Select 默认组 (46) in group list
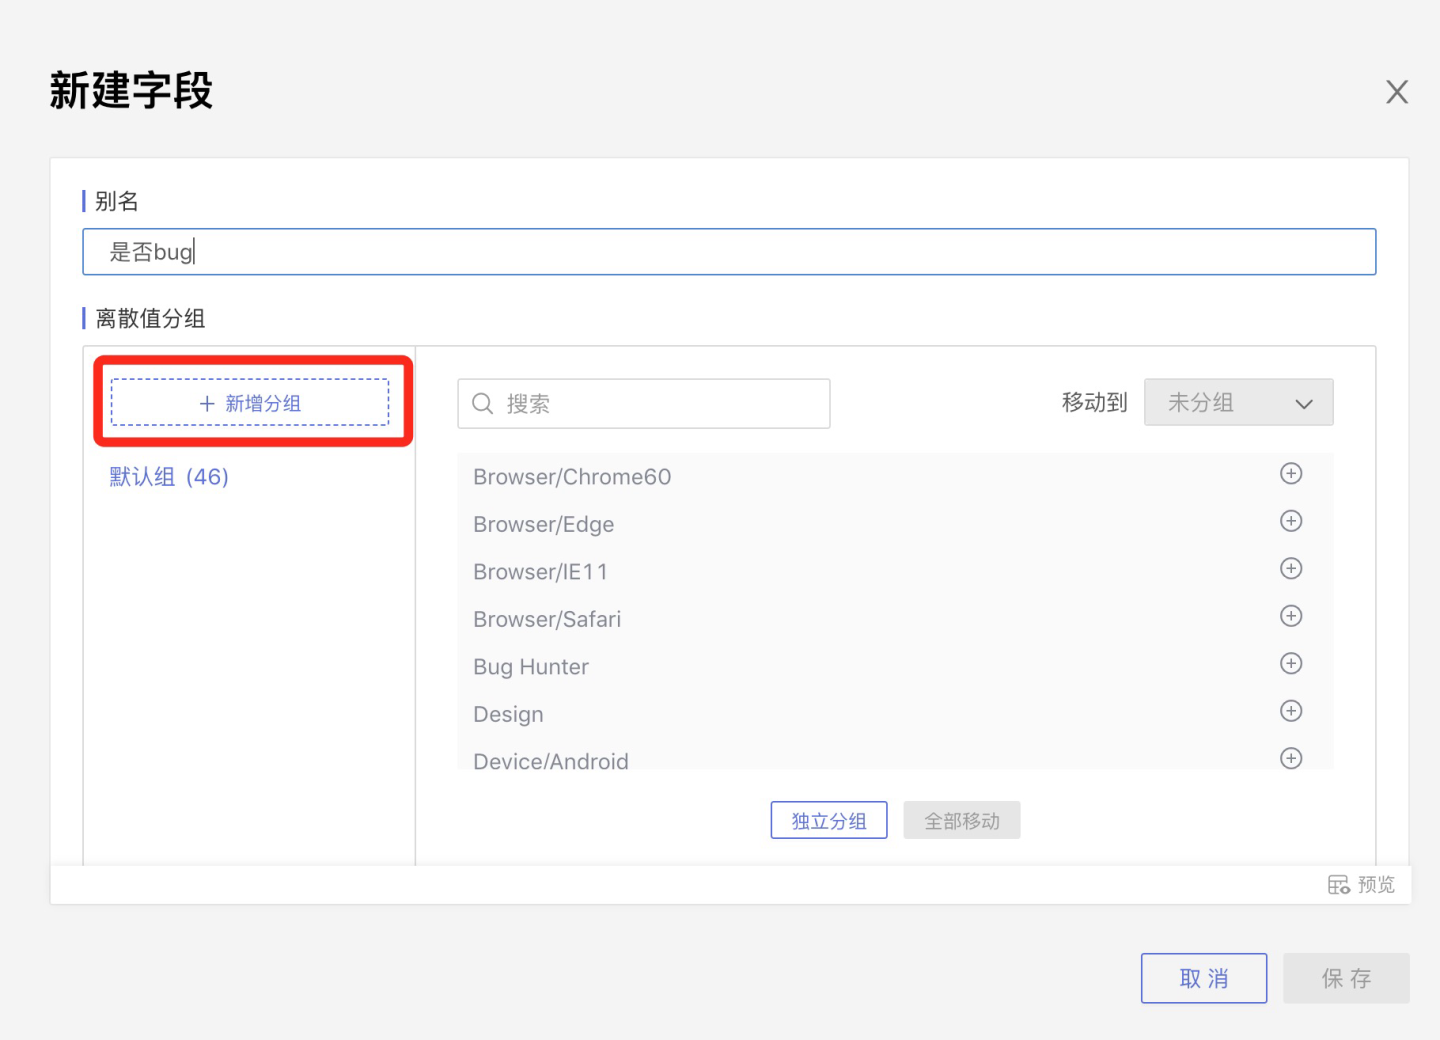1440x1040 pixels. [x=169, y=477]
